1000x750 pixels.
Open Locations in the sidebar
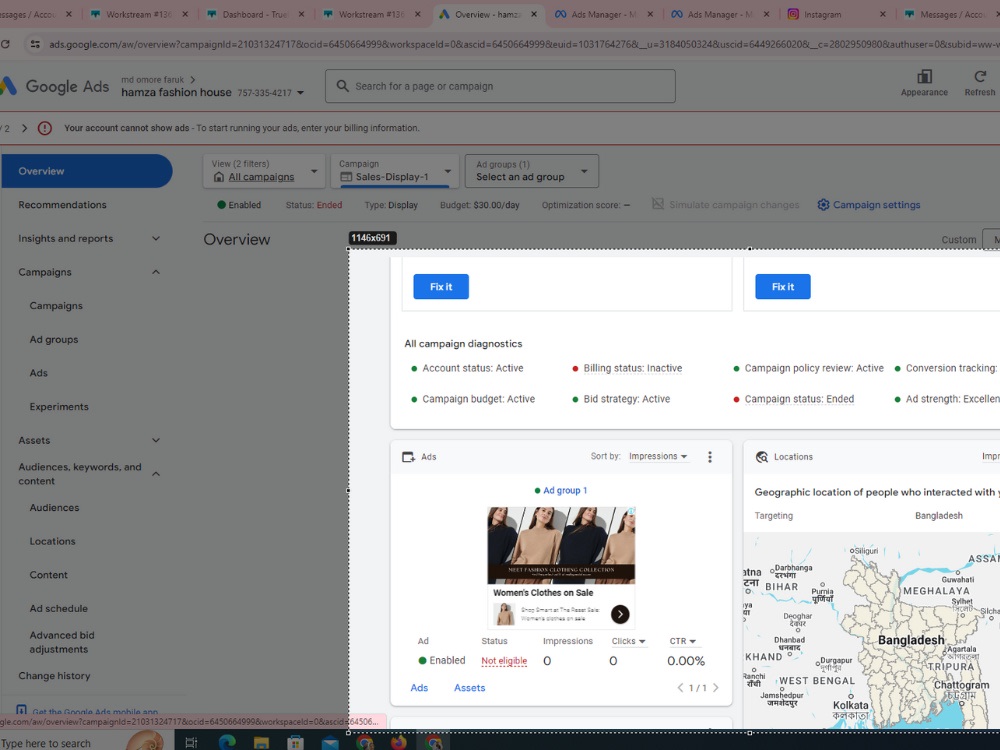[x=52, y=541]
